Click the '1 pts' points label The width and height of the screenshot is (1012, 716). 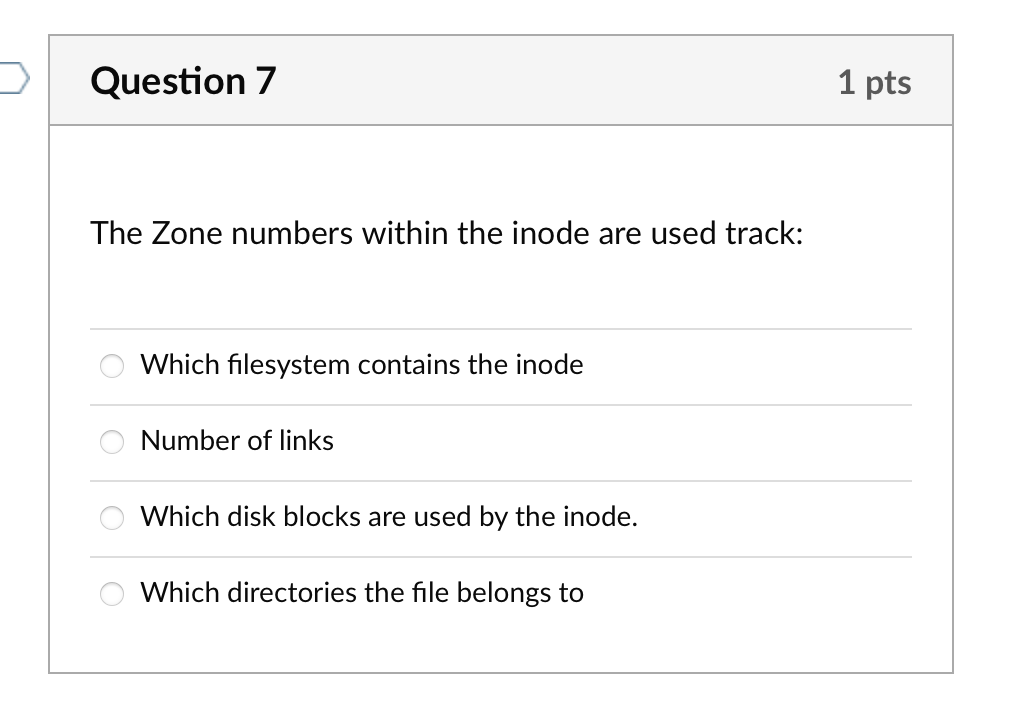pyautogui.click(x=875, y=83)
